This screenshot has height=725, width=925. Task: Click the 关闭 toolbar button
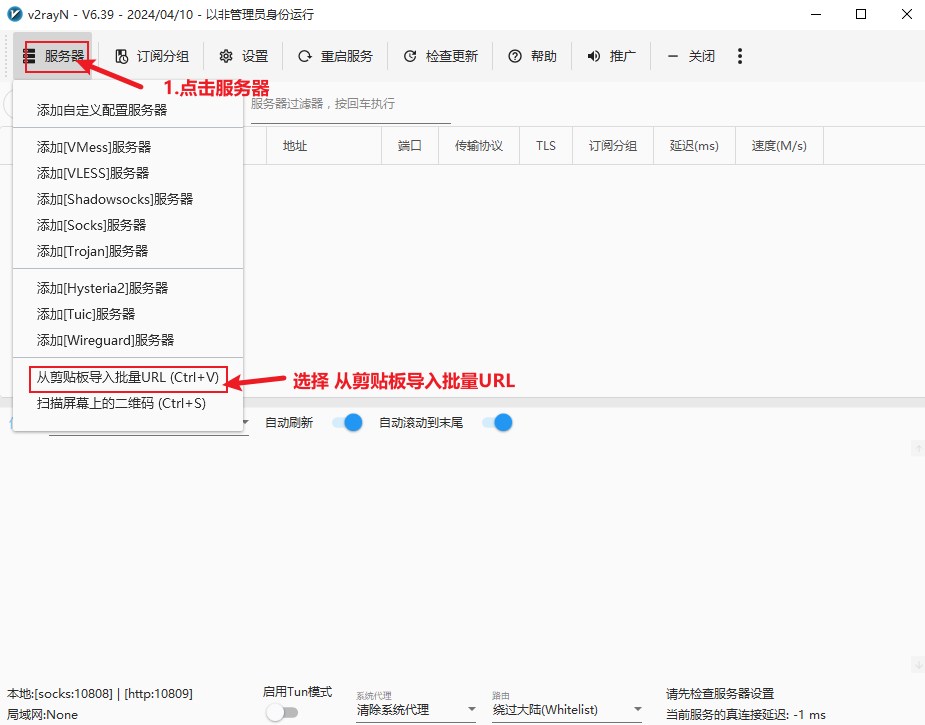(x=691, y=56)
